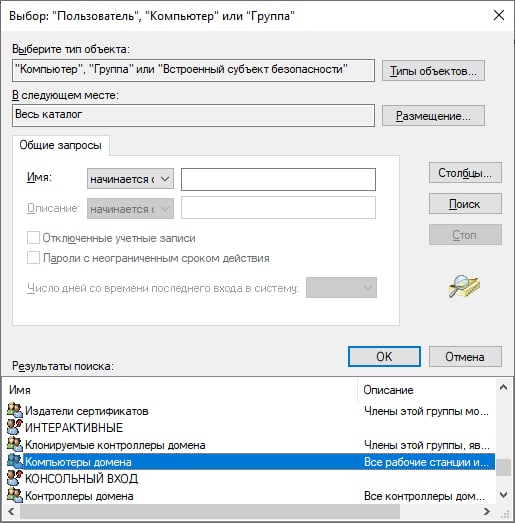Click the group icon beside Контроллеры домена

tap(15, 495)
